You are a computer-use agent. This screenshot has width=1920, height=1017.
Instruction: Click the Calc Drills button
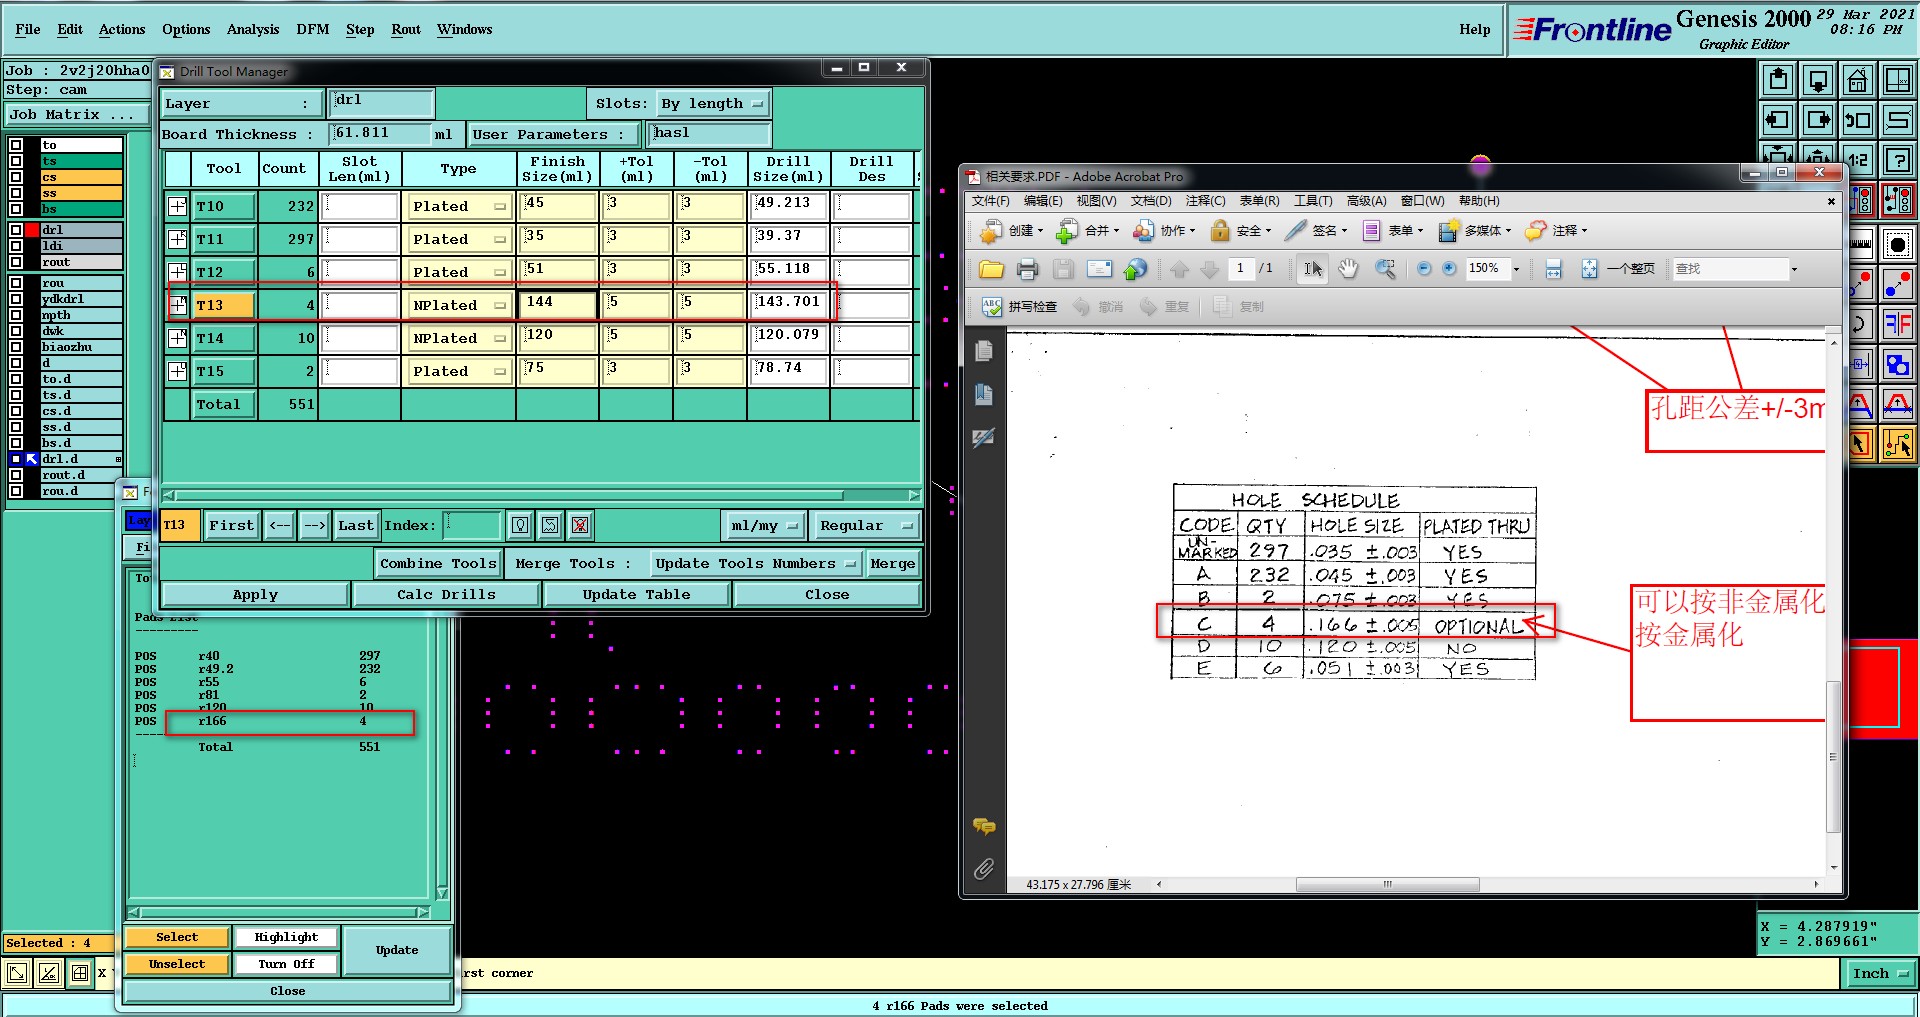click(x=446, y=594)
